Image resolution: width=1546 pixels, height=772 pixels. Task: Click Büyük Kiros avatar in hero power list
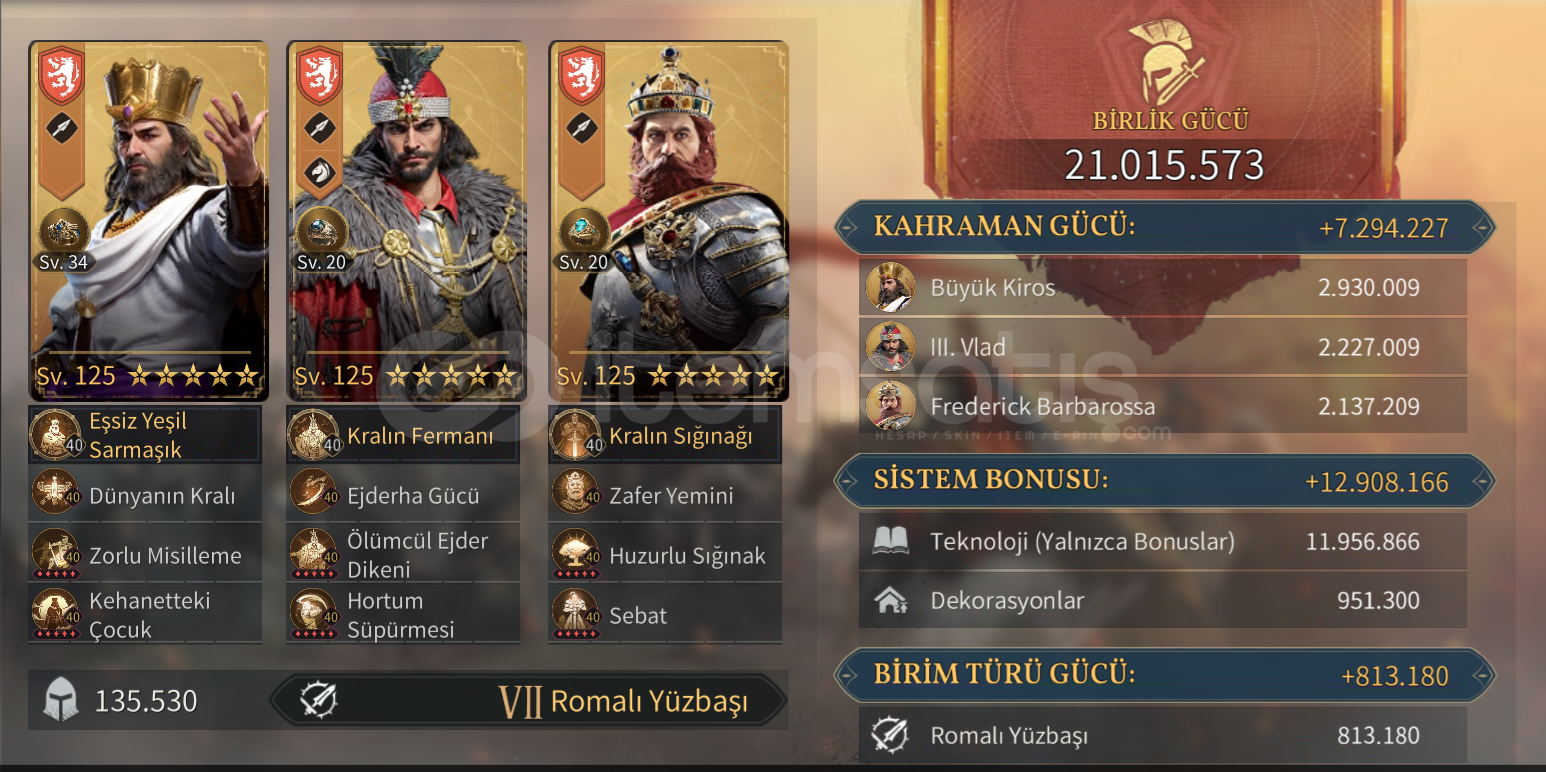890,288
